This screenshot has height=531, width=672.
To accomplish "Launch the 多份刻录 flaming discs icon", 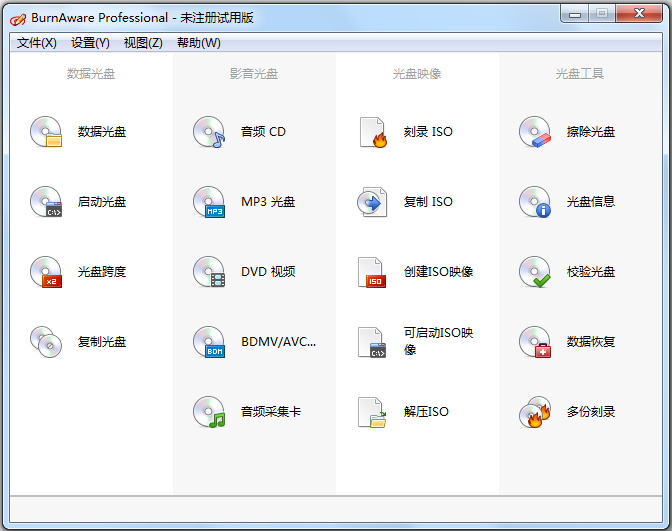I will tap(535, 411).
